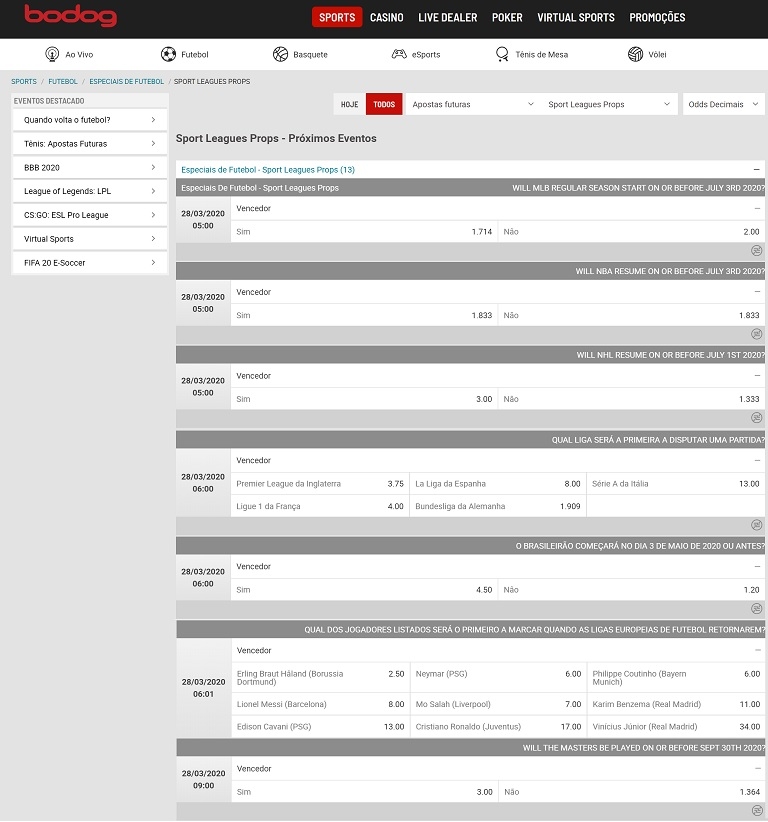Select the TODOS filter

(x=383, y=104)
